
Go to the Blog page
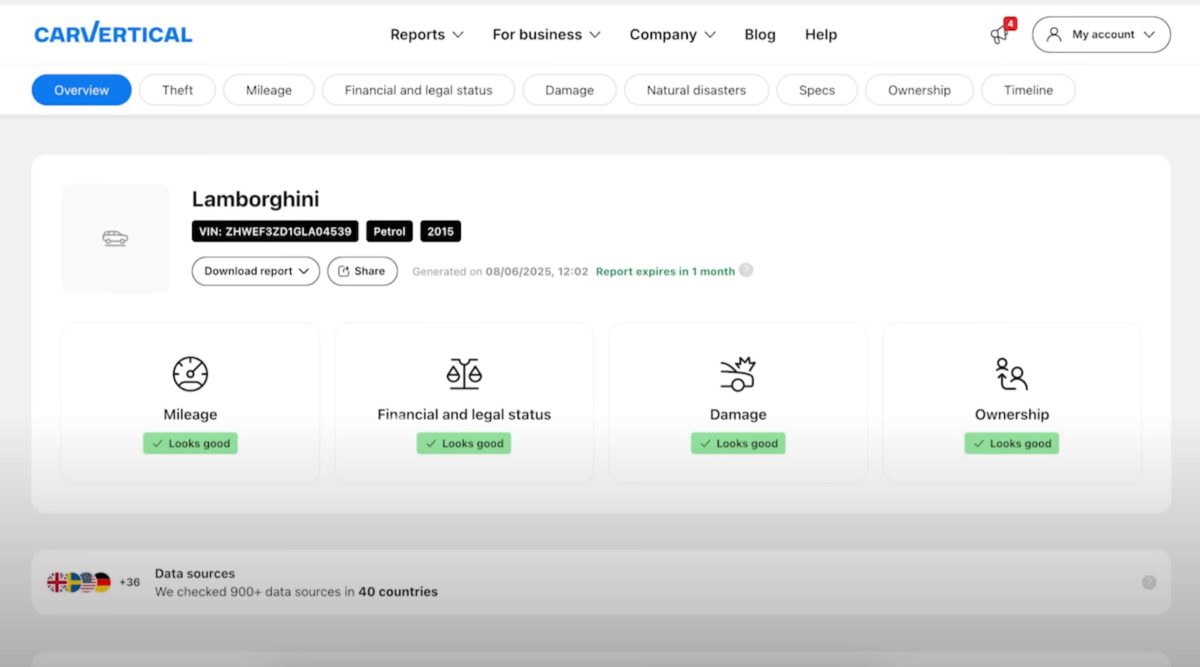pyautogui.click(x=760, y=34)
